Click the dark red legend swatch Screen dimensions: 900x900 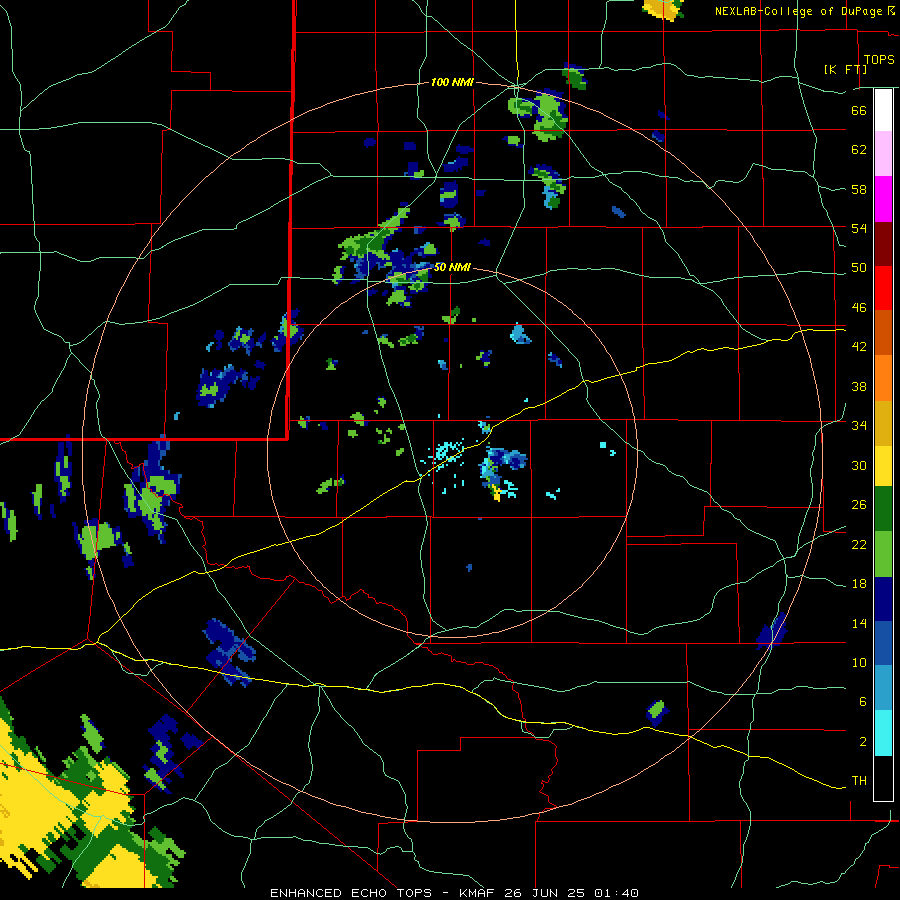point(883,244)
